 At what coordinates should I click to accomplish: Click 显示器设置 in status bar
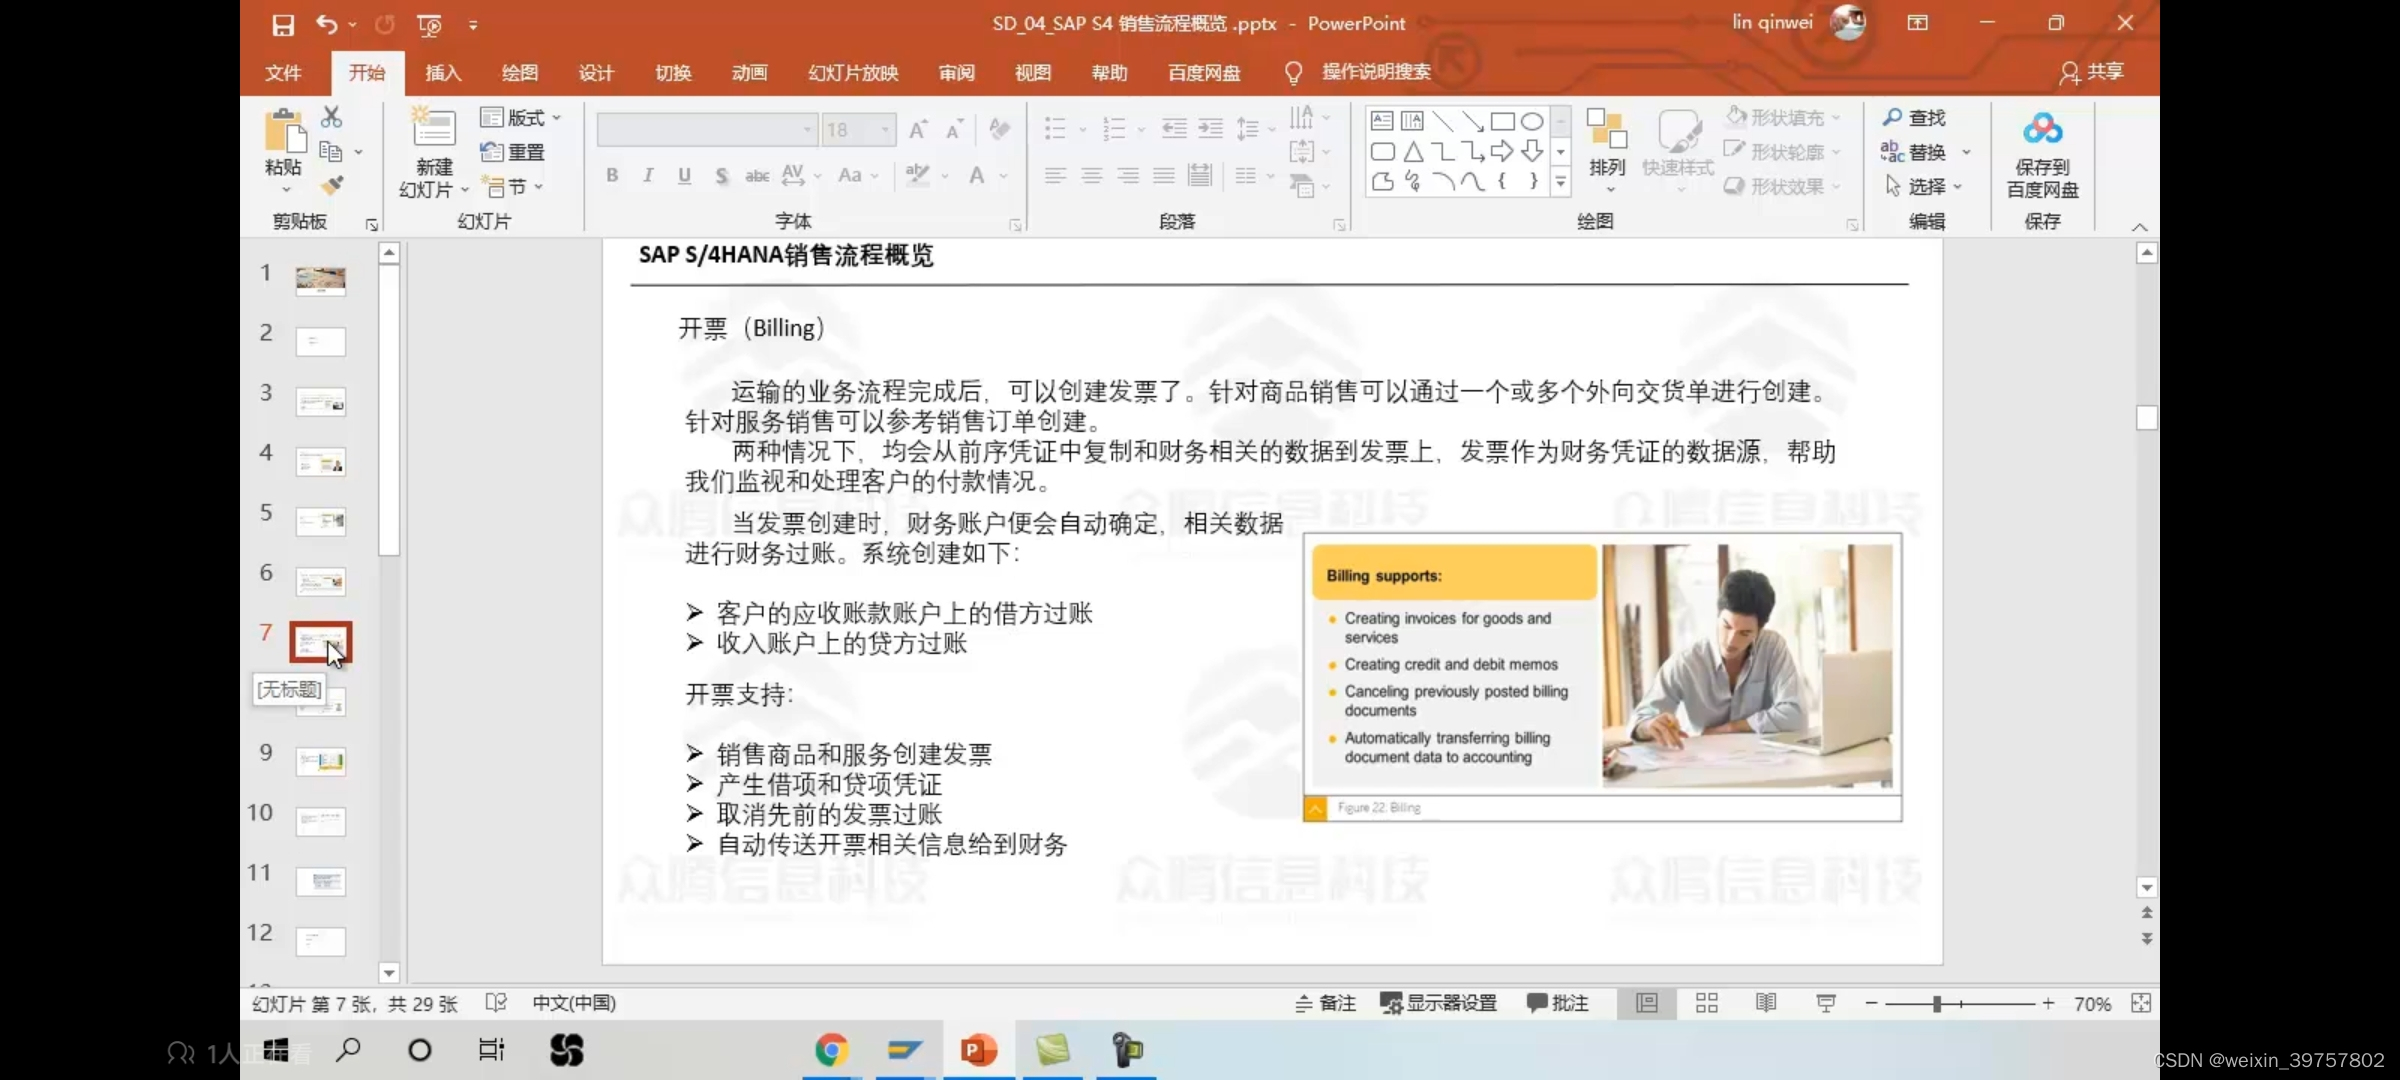[1439, 1003]
